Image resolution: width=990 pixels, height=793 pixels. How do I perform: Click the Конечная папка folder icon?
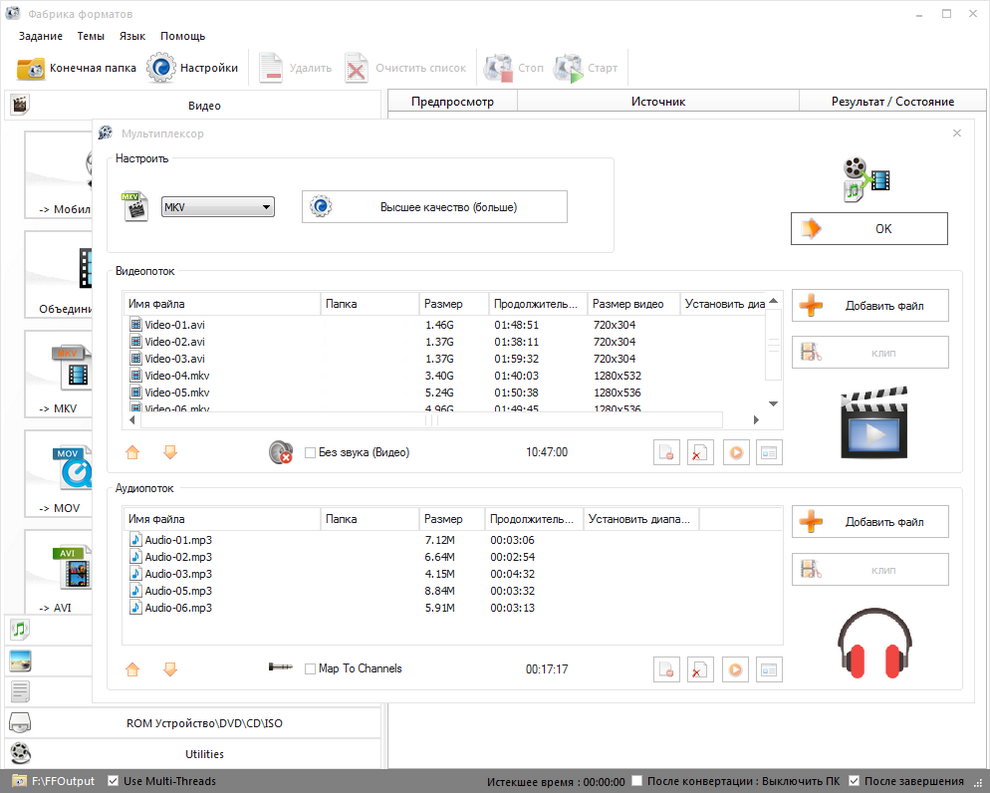(x=31, y=68)
